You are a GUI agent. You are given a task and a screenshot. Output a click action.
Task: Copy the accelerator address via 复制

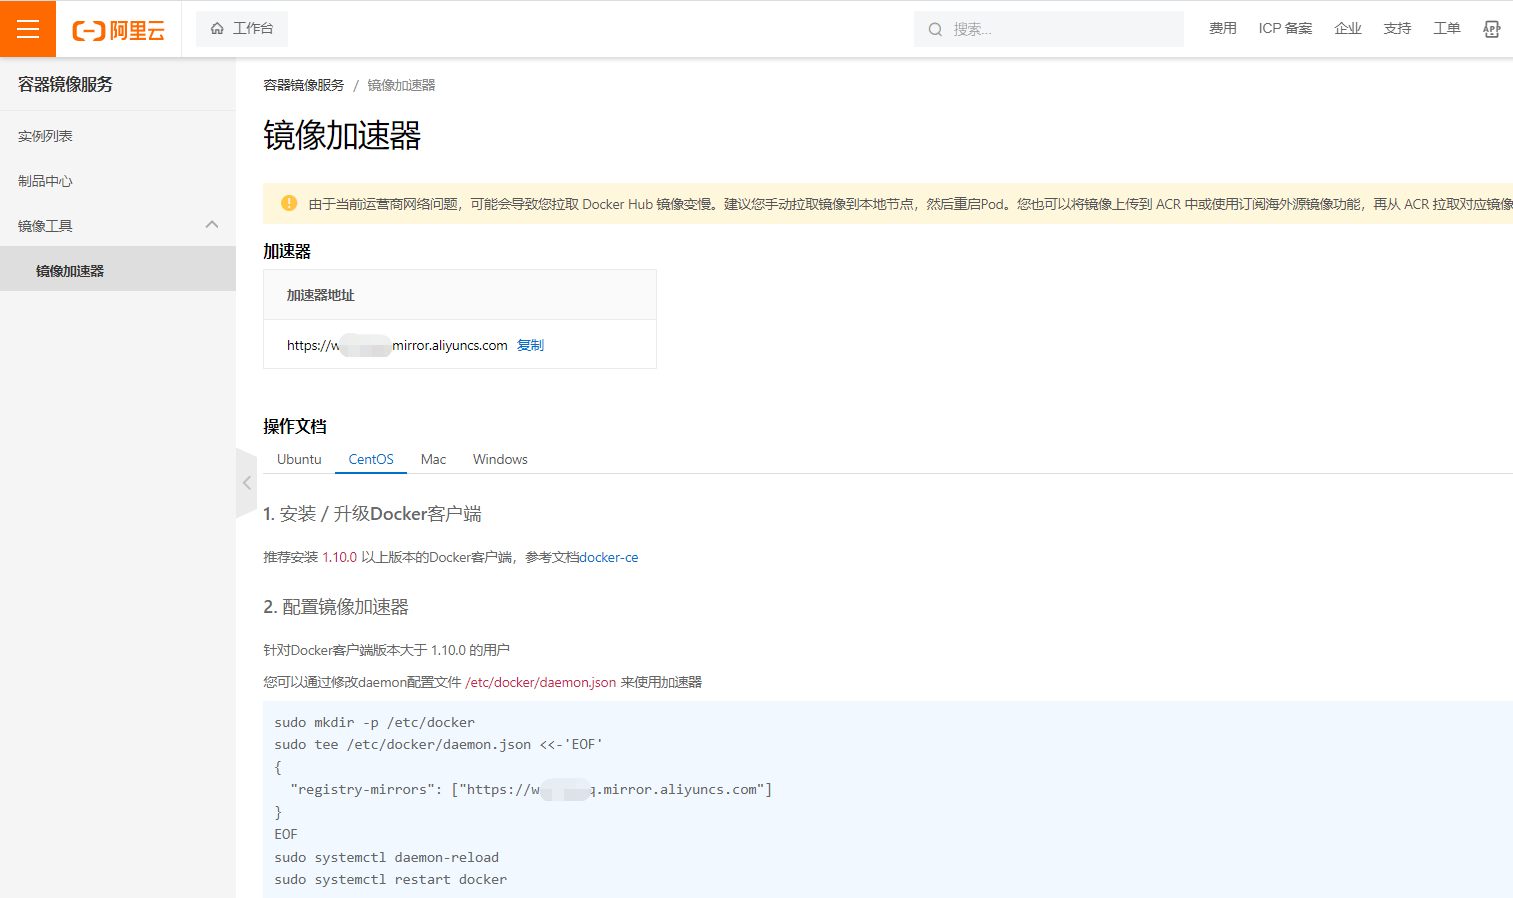530,345
